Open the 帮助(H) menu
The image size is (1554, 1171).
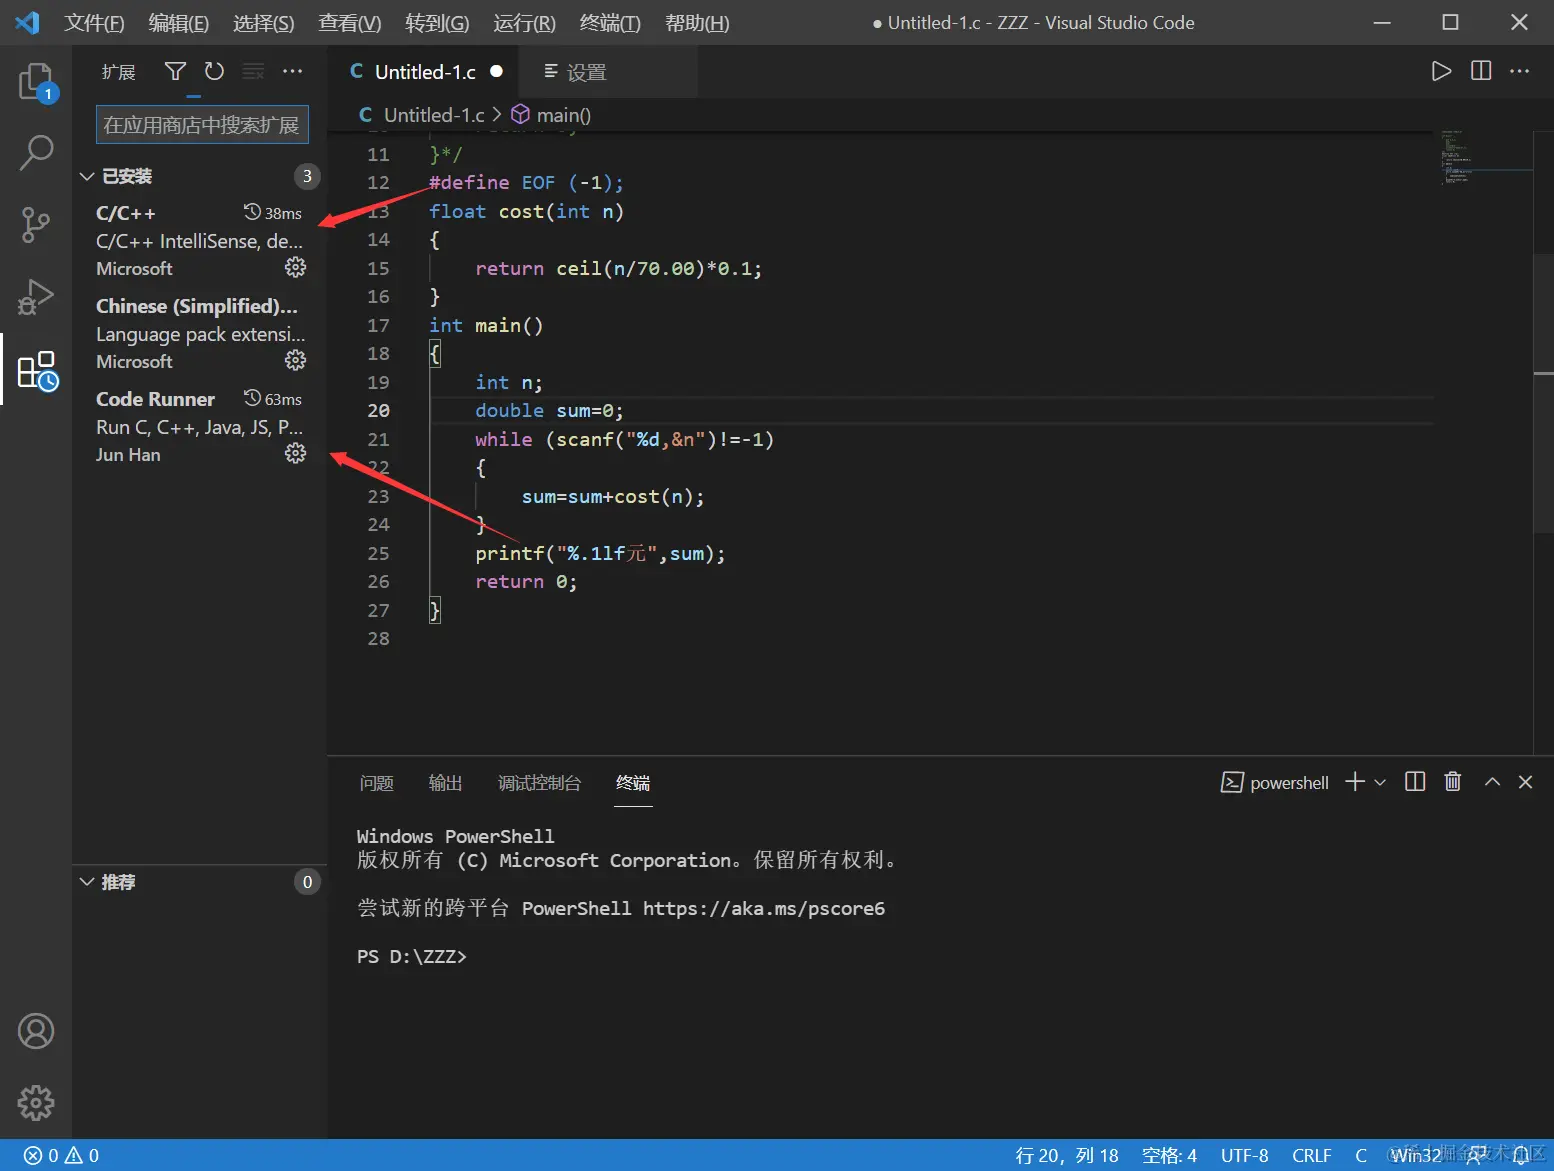point(697,23)
